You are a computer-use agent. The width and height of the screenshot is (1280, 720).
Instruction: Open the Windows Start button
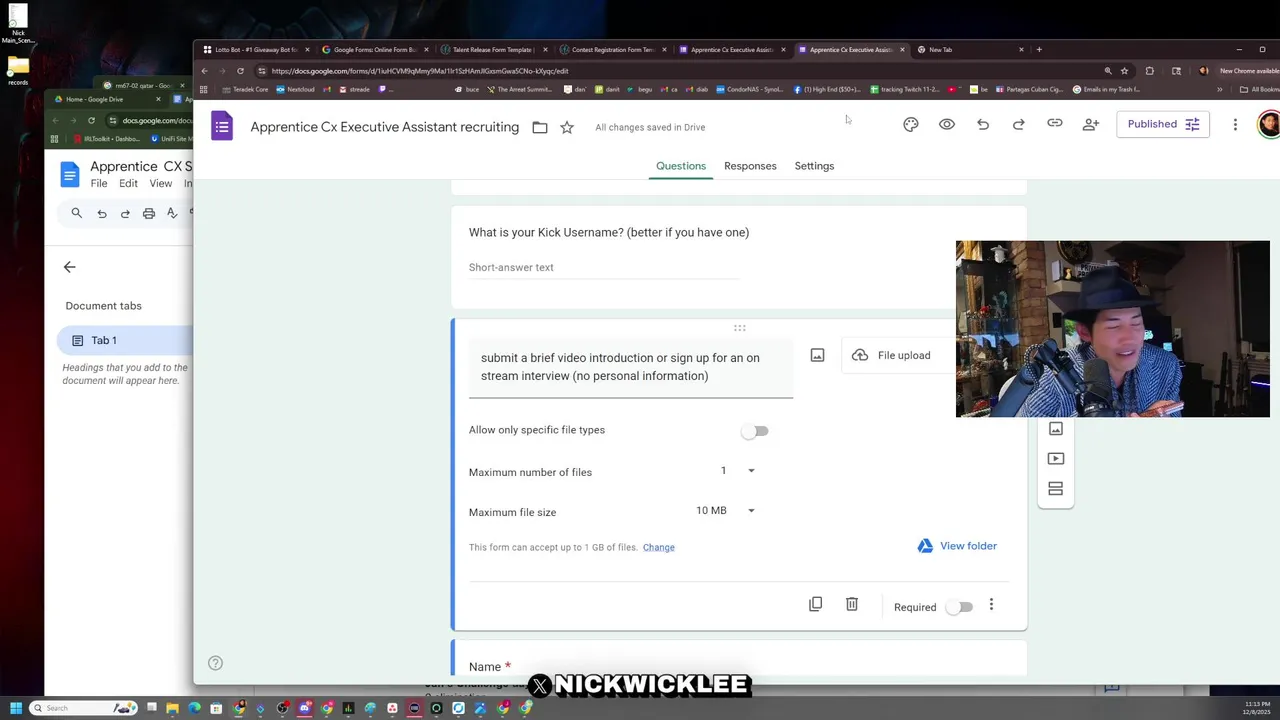(x=16, y=708)
